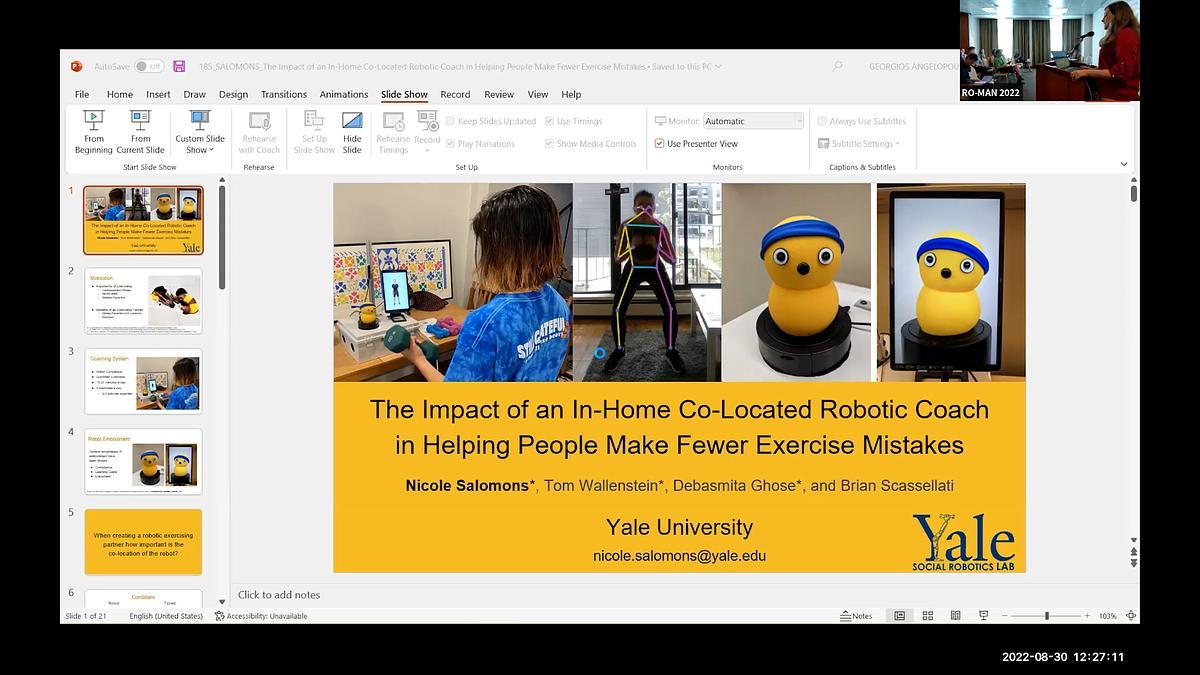Click the account name GEORGIOS ANGELOPOULOS
The width and height of the screenshot is (1200, 675).
(x=913, y=67)
